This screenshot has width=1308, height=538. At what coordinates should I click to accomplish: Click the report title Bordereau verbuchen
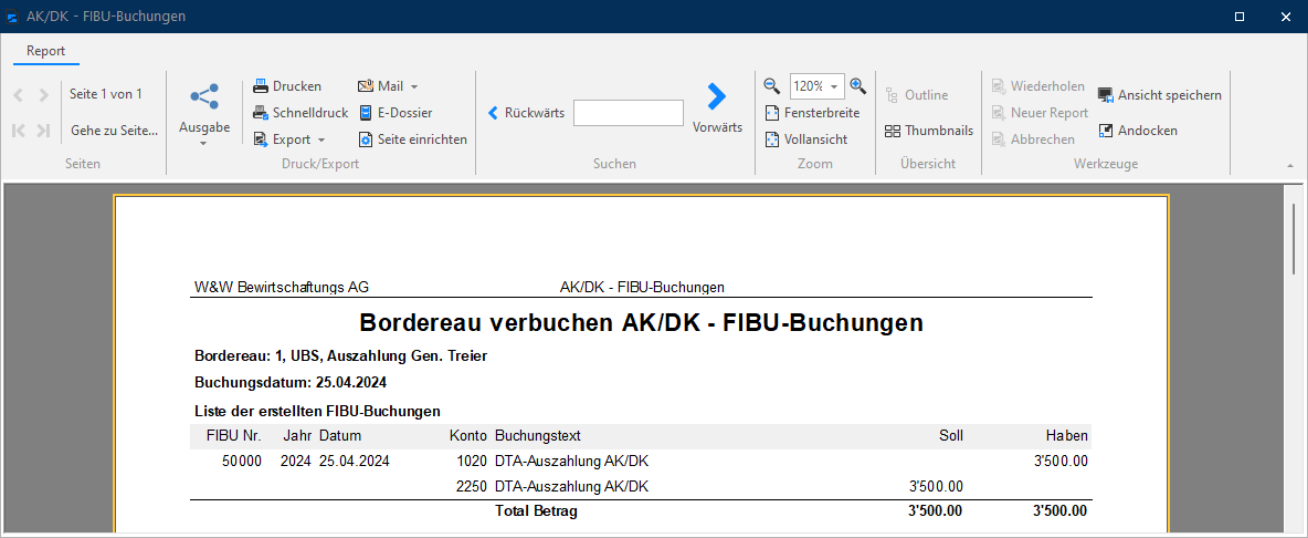pyautogui.click(x=641, y=323)
